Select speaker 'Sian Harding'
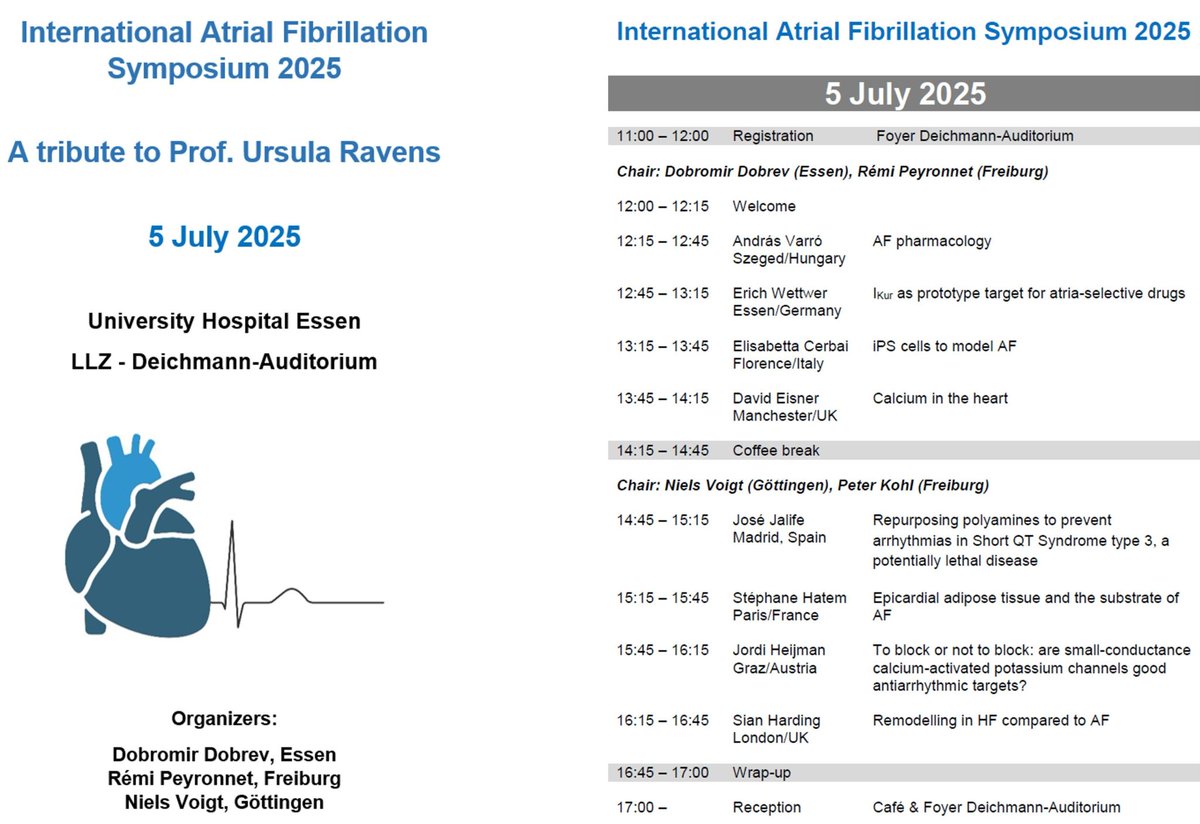The image size is (1200, 824). [x=776, y=720]
